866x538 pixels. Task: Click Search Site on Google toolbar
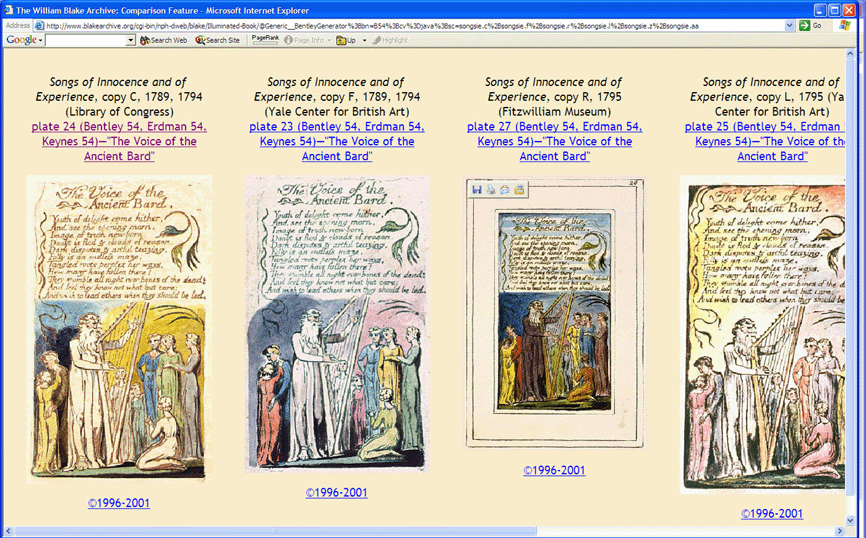click(x=218, y=40)
